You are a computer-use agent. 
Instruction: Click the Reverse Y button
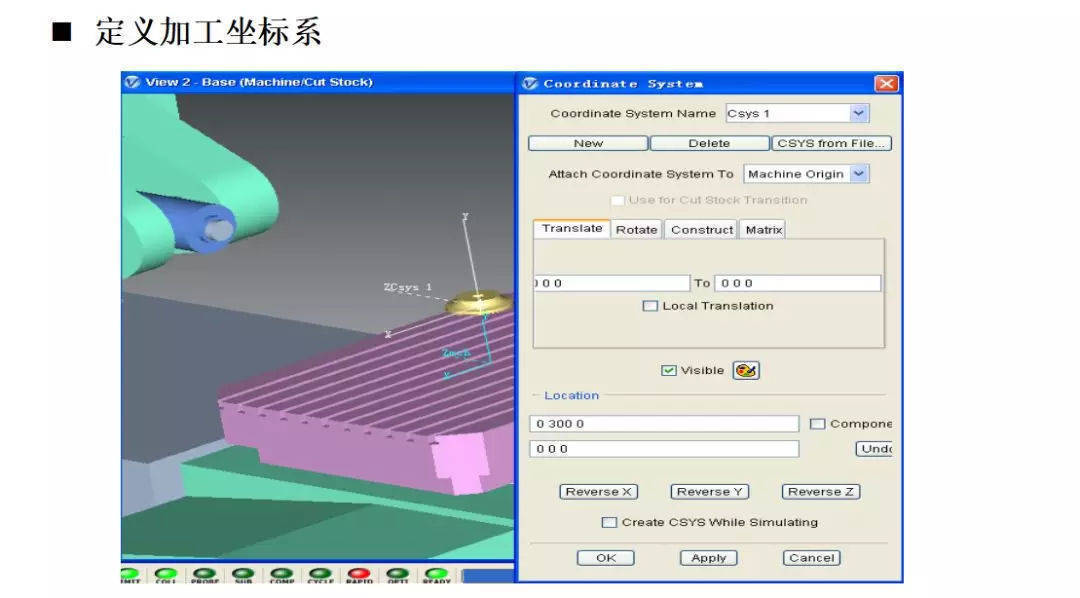(x=709, y=492)
